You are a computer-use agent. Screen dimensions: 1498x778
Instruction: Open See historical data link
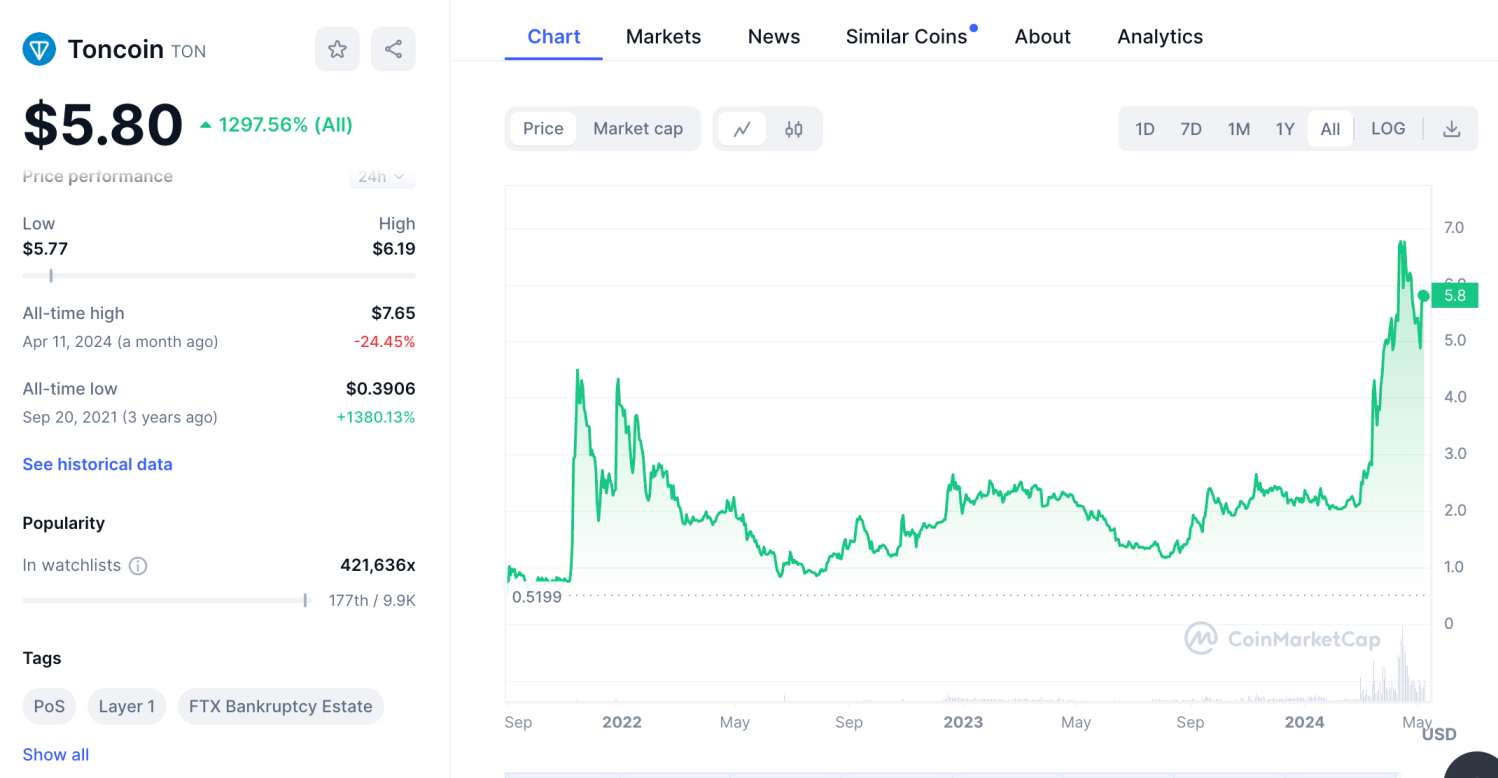tap(97, 464)
